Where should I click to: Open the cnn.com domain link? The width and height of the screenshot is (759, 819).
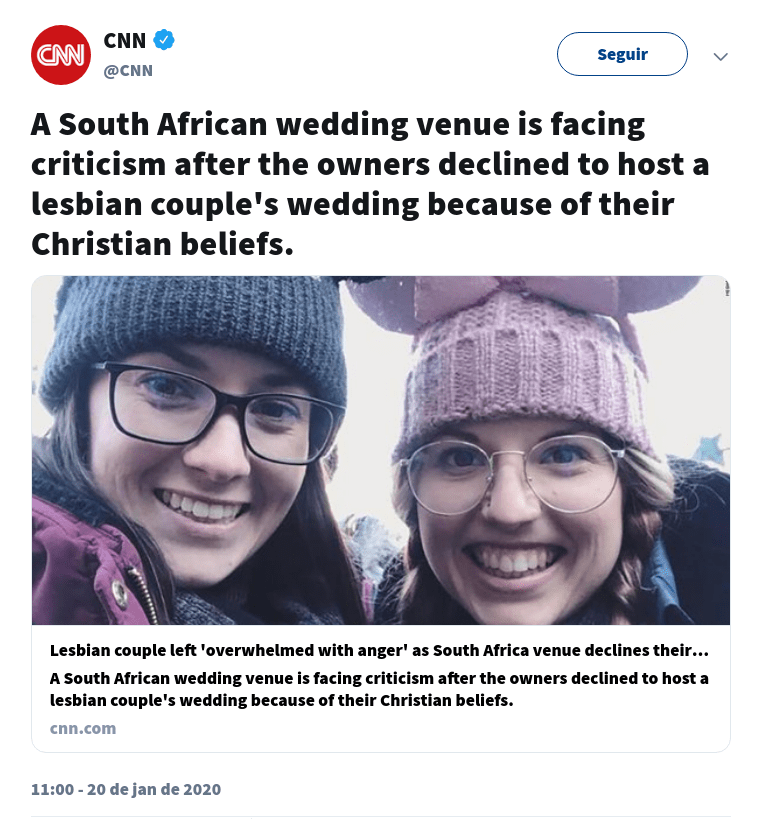point(83,728)
